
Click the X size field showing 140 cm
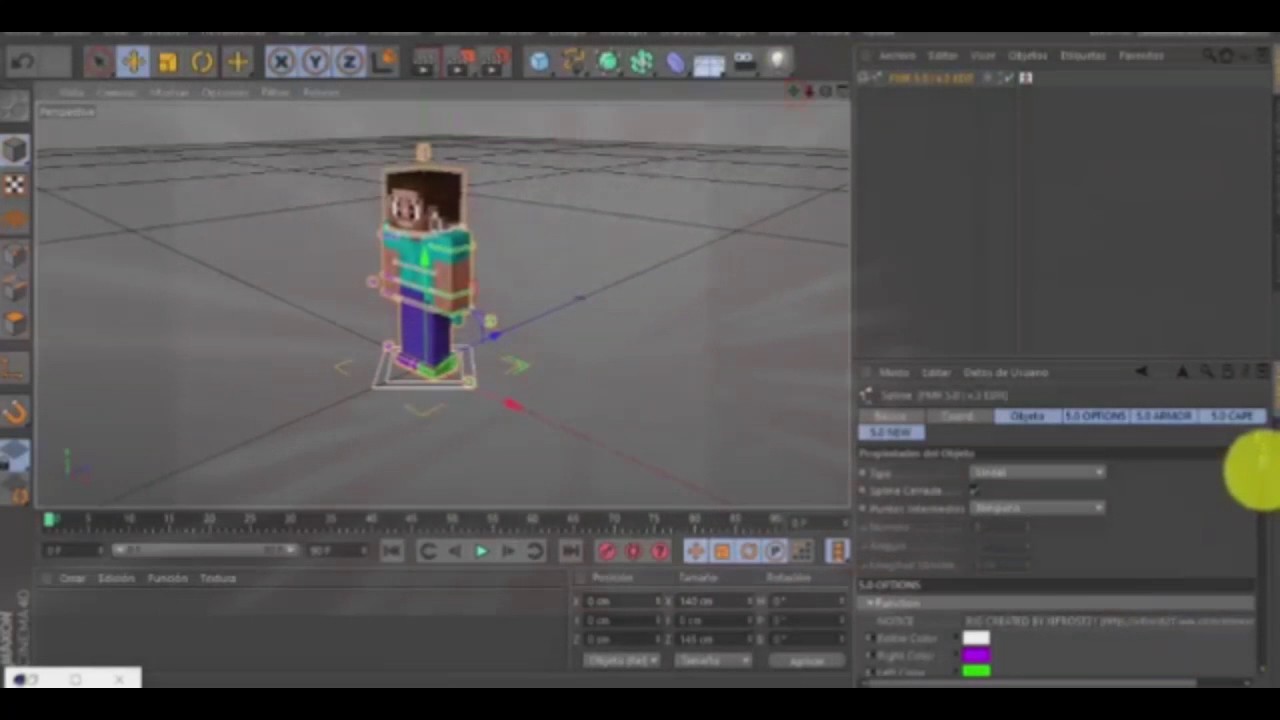click(x=714, y=601)
